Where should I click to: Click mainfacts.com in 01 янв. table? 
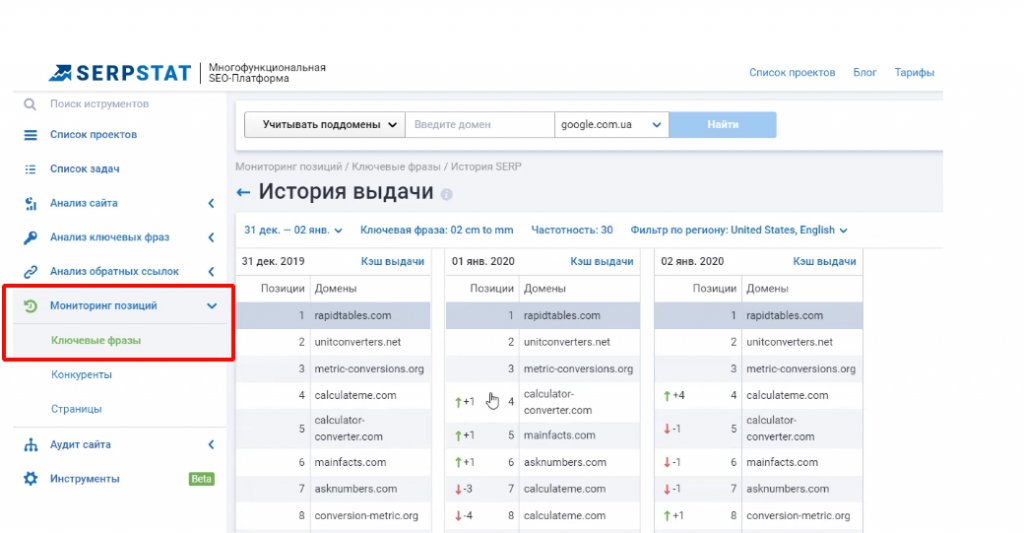559,435
